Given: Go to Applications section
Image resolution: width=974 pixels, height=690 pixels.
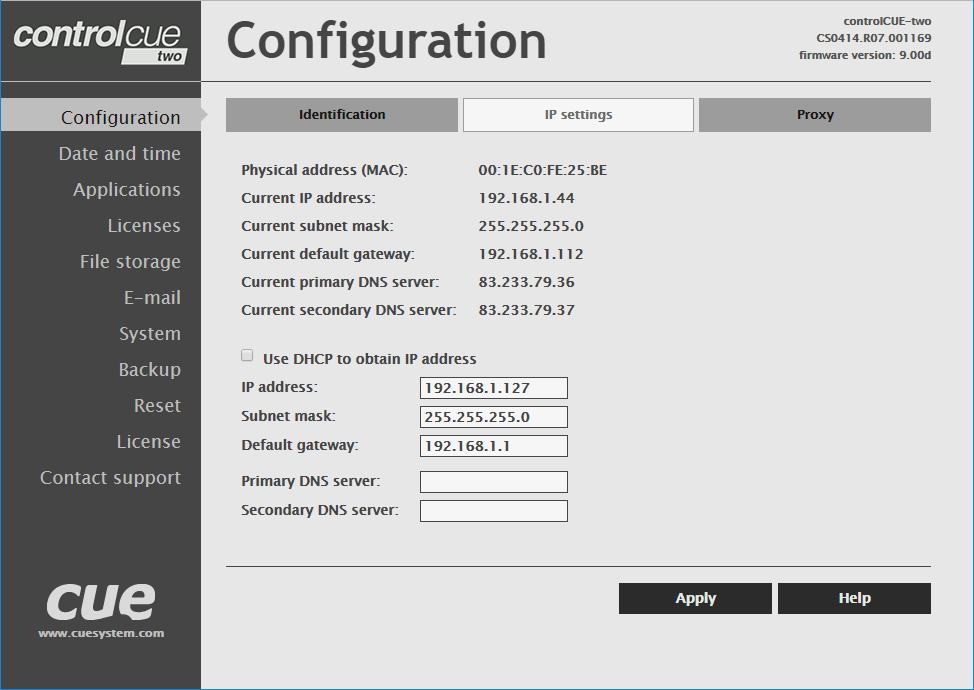Looking at the screenshot, I should (x=127, y=189).
